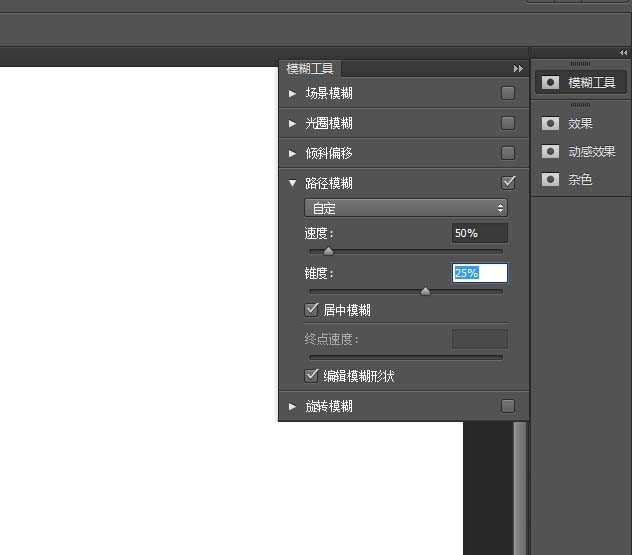Open the 模糊工具 panel icon in dock
Screen dimensions: 632x555
(x=550, y=82)
